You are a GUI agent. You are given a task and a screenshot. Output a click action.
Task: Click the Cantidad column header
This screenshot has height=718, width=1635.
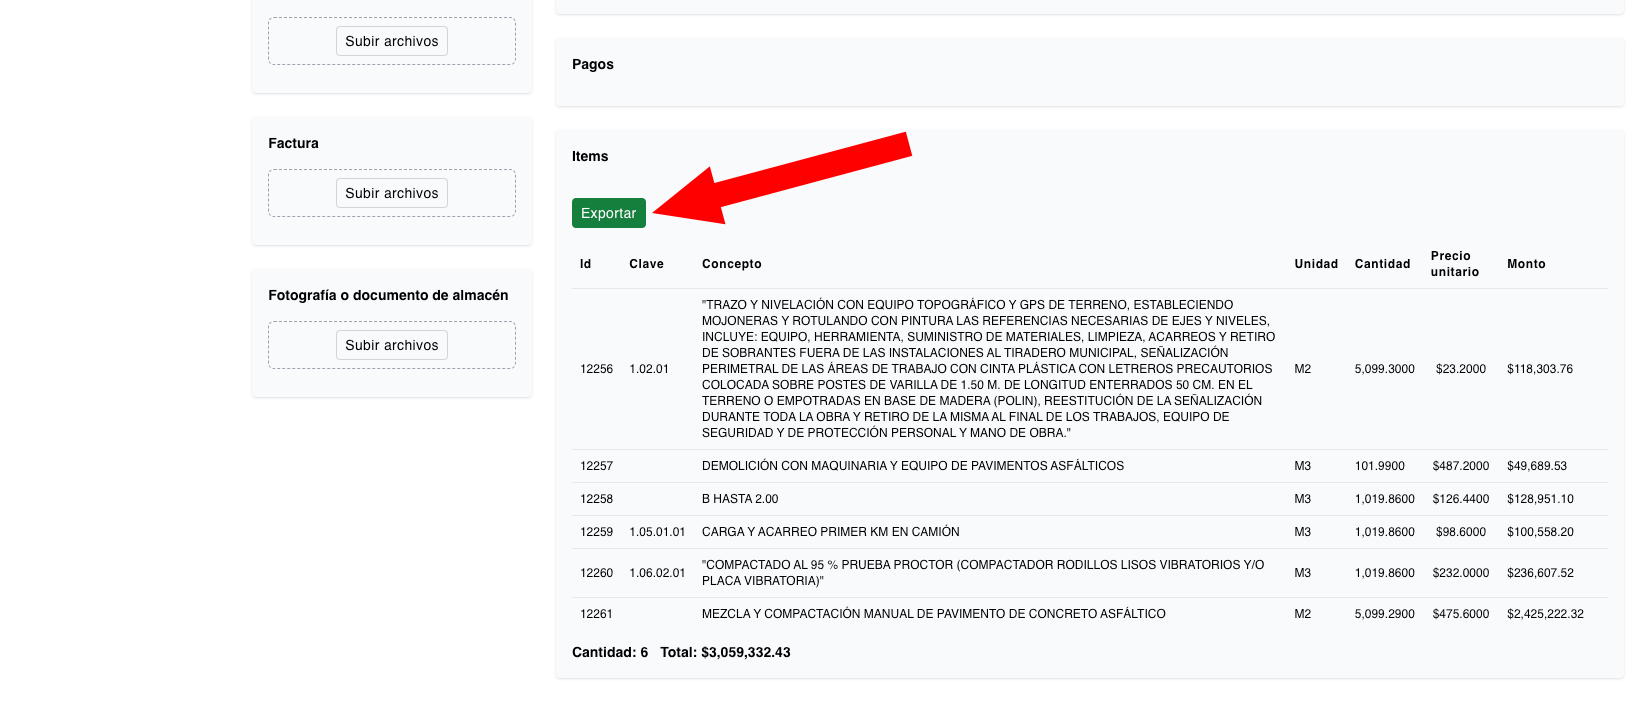(x=1382, y=264)
